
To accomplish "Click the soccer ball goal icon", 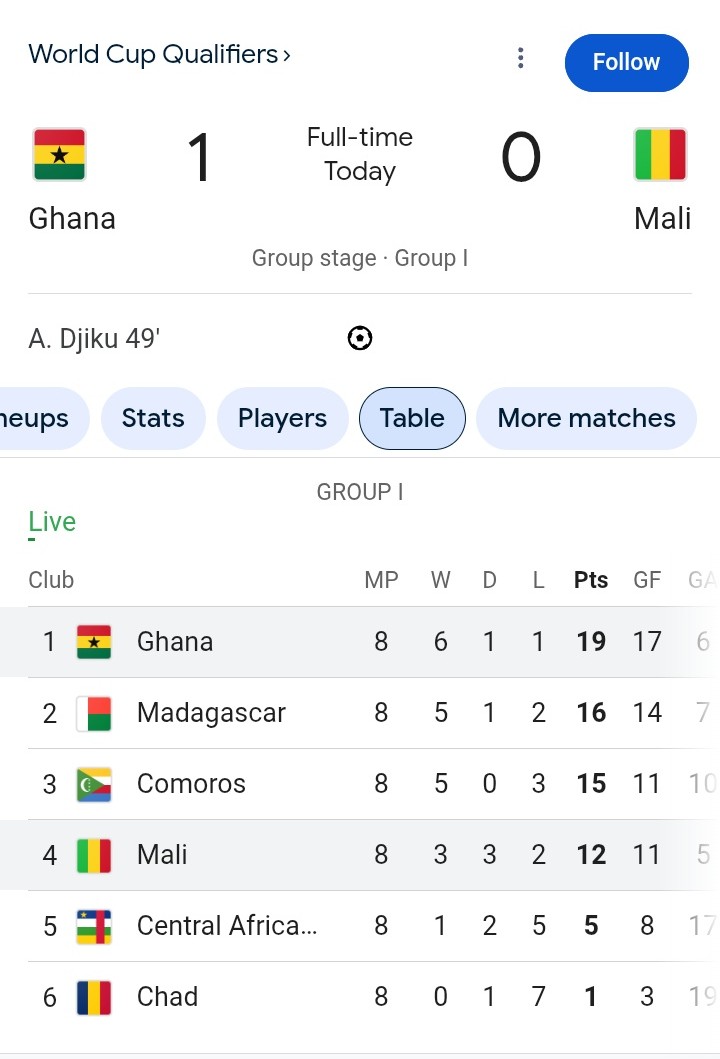I will click(360, 339).
